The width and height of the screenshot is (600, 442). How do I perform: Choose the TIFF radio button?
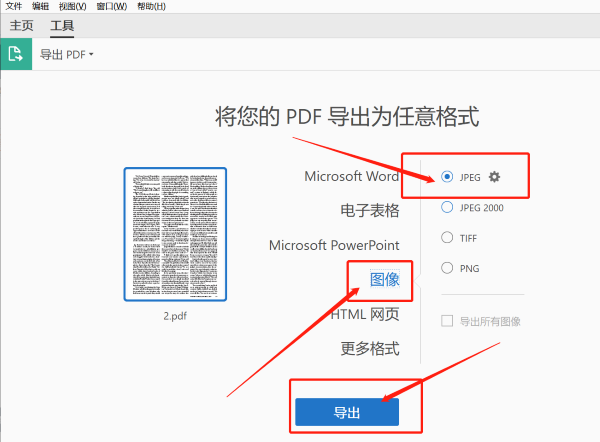(x=447, y=238)
